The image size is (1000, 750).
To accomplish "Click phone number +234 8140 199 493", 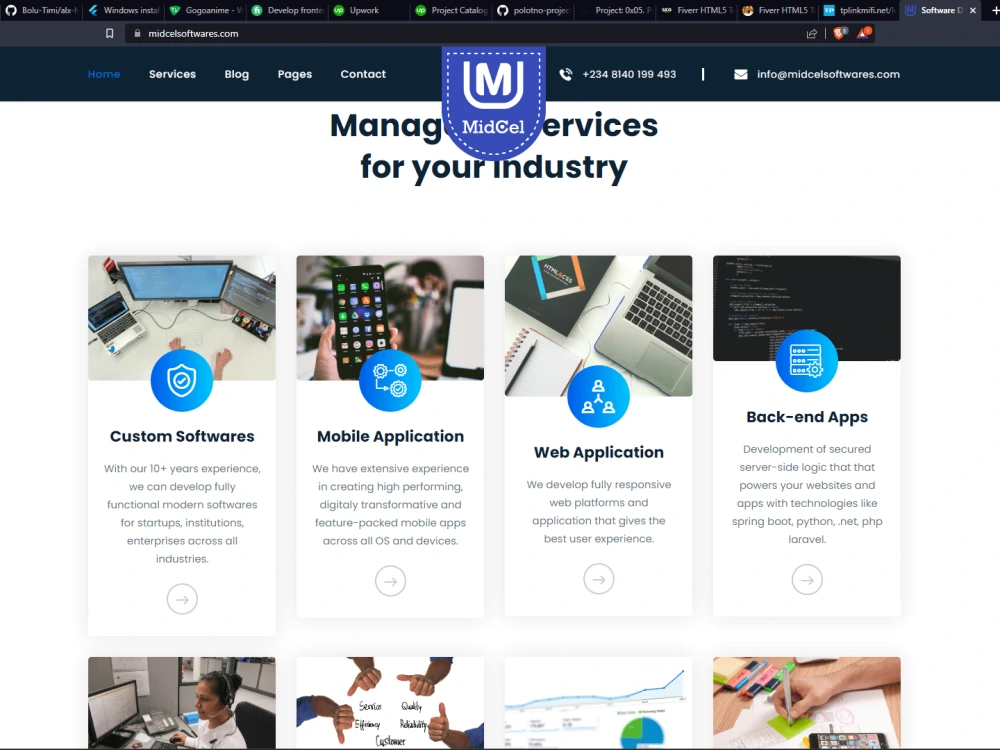I will coord(629,75).
